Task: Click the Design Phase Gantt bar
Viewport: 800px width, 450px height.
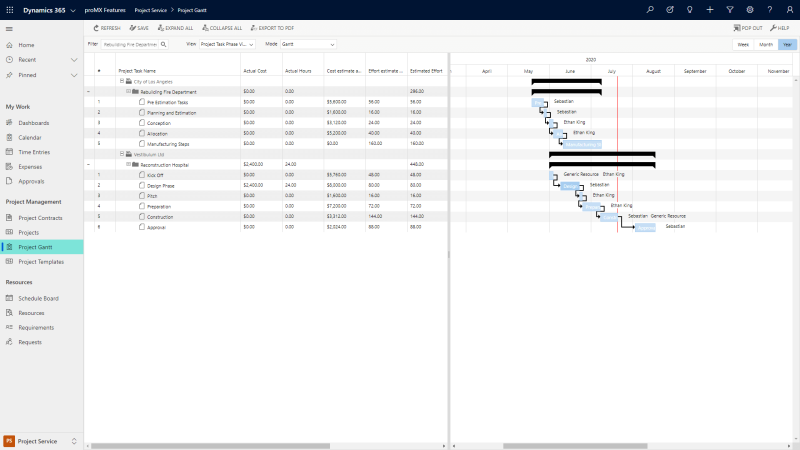Action: [569, 185]
